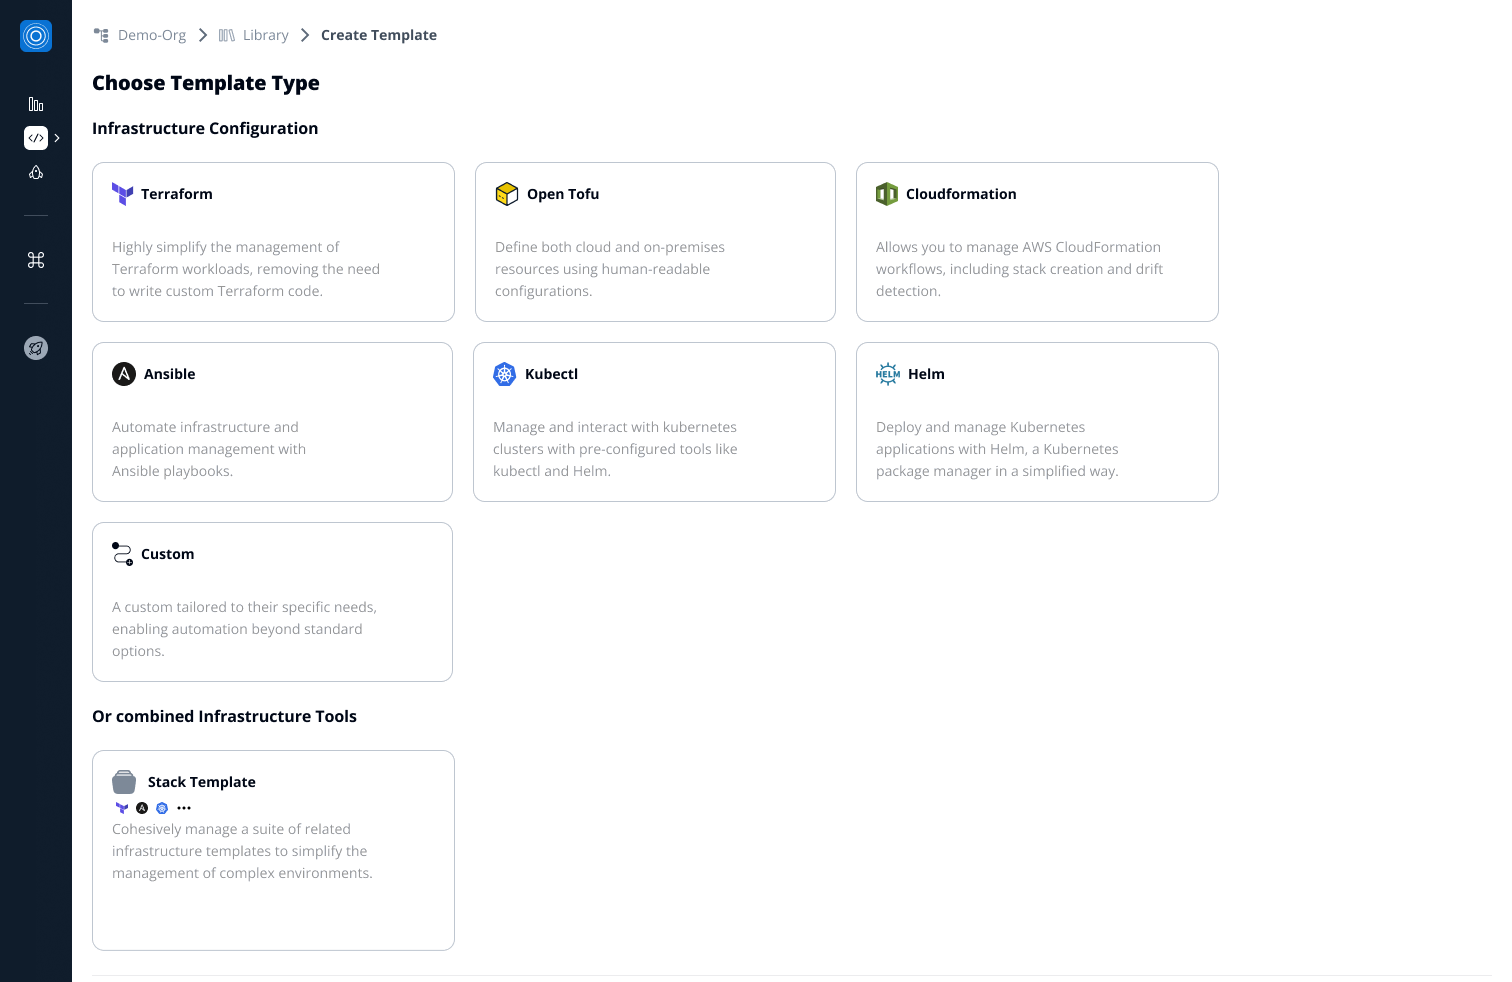Image resolution: width=1512 pixels, height=982 pixels.
Task: Open the user avatar at sidebar bottom
Action: click(36, 348)
